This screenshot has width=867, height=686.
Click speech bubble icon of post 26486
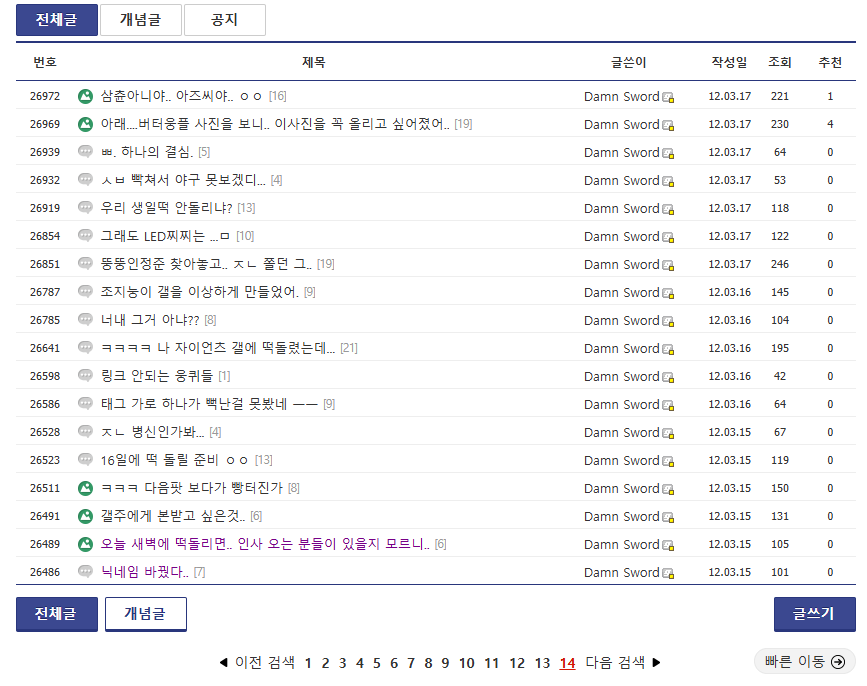(85, 572)
